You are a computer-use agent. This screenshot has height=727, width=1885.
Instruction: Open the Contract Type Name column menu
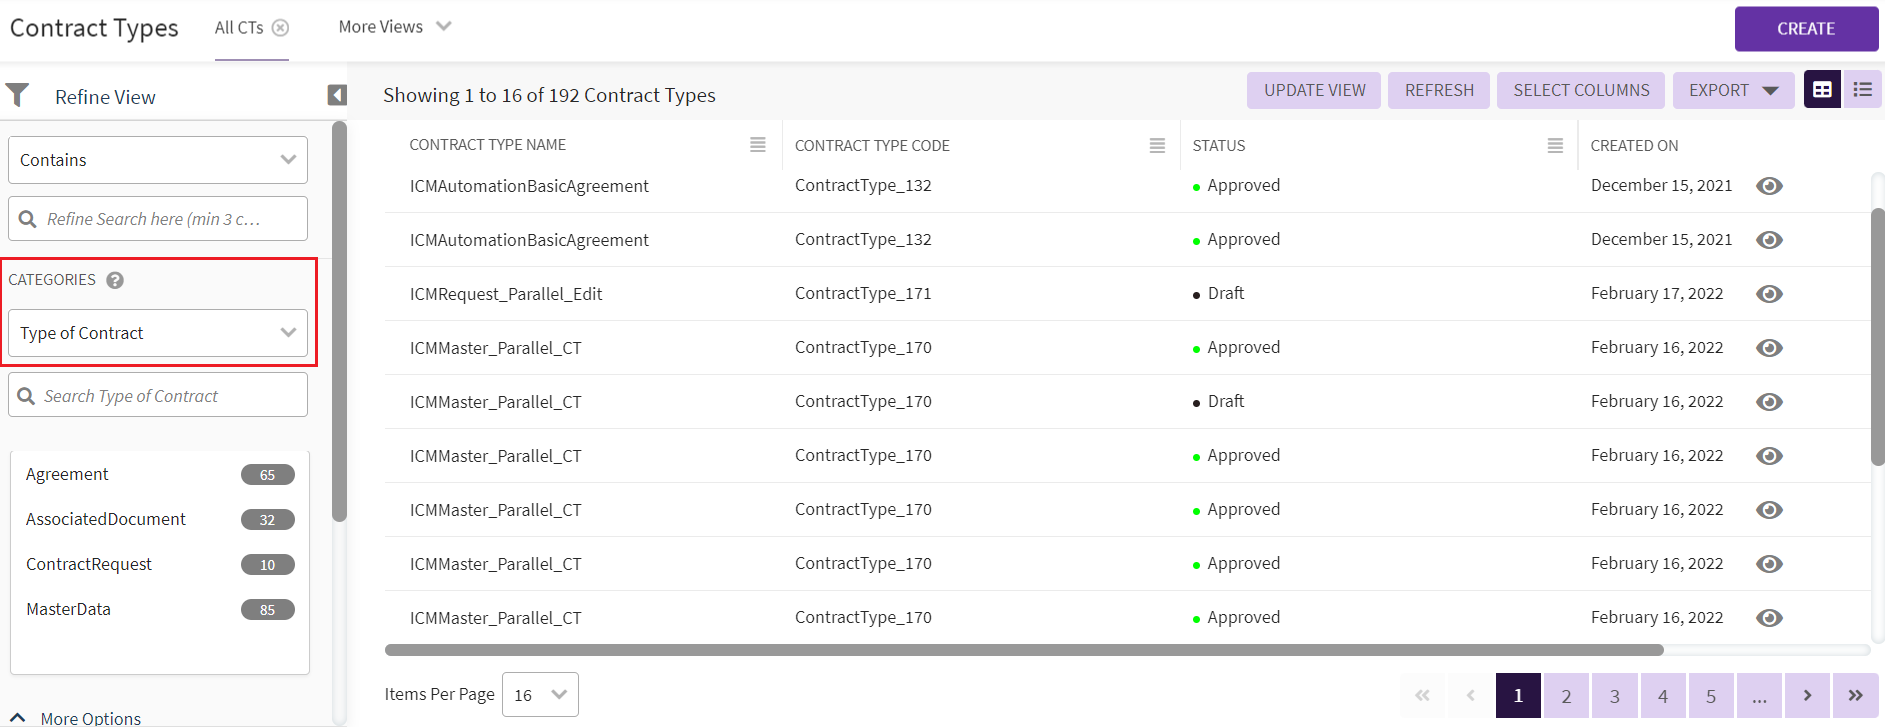pos(758,145)
